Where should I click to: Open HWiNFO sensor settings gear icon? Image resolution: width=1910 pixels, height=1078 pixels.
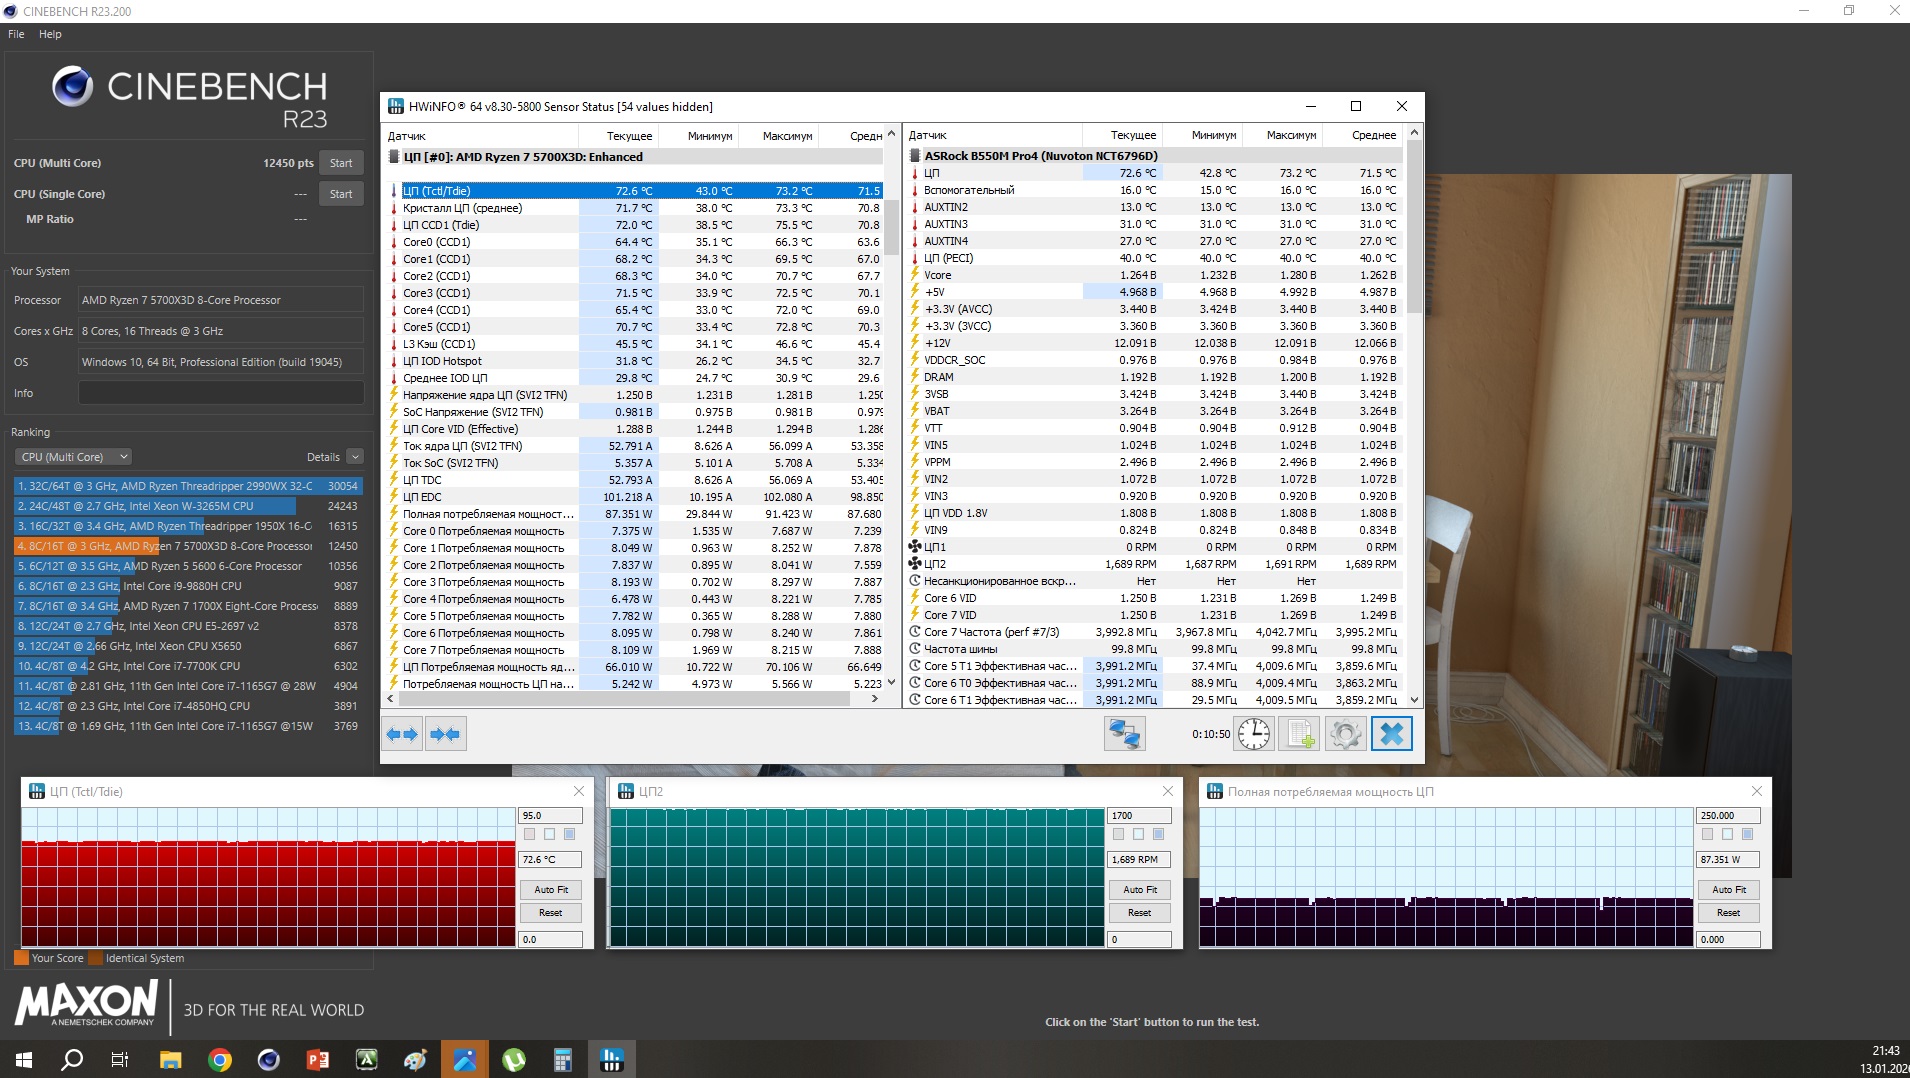coord(1345,734)
